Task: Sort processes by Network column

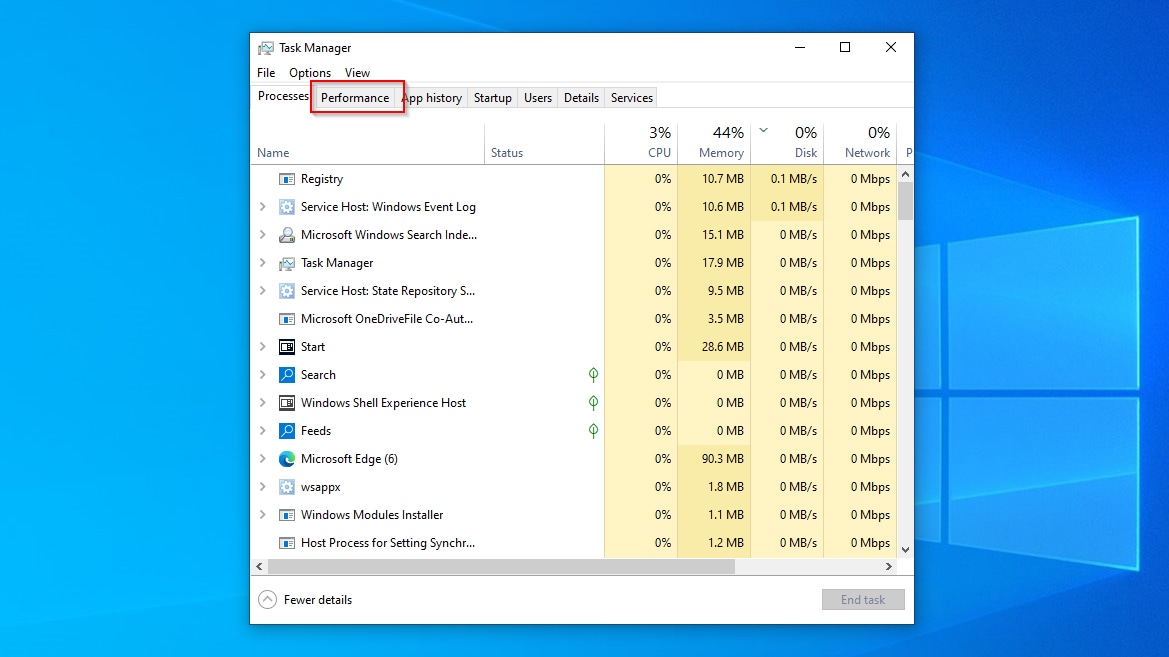Action: point(860,143)
